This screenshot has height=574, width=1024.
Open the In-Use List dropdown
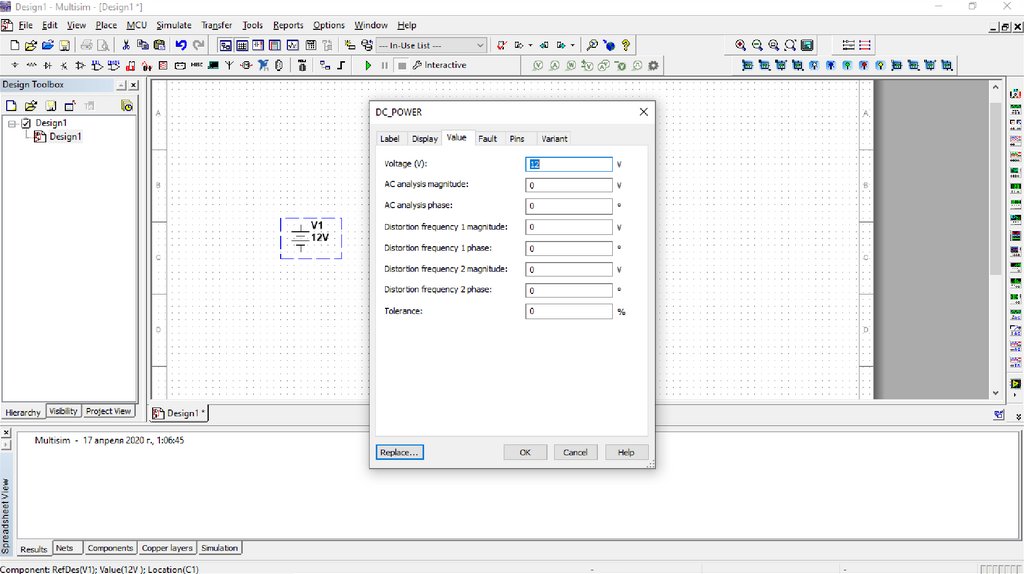click(x=480, y=45)
